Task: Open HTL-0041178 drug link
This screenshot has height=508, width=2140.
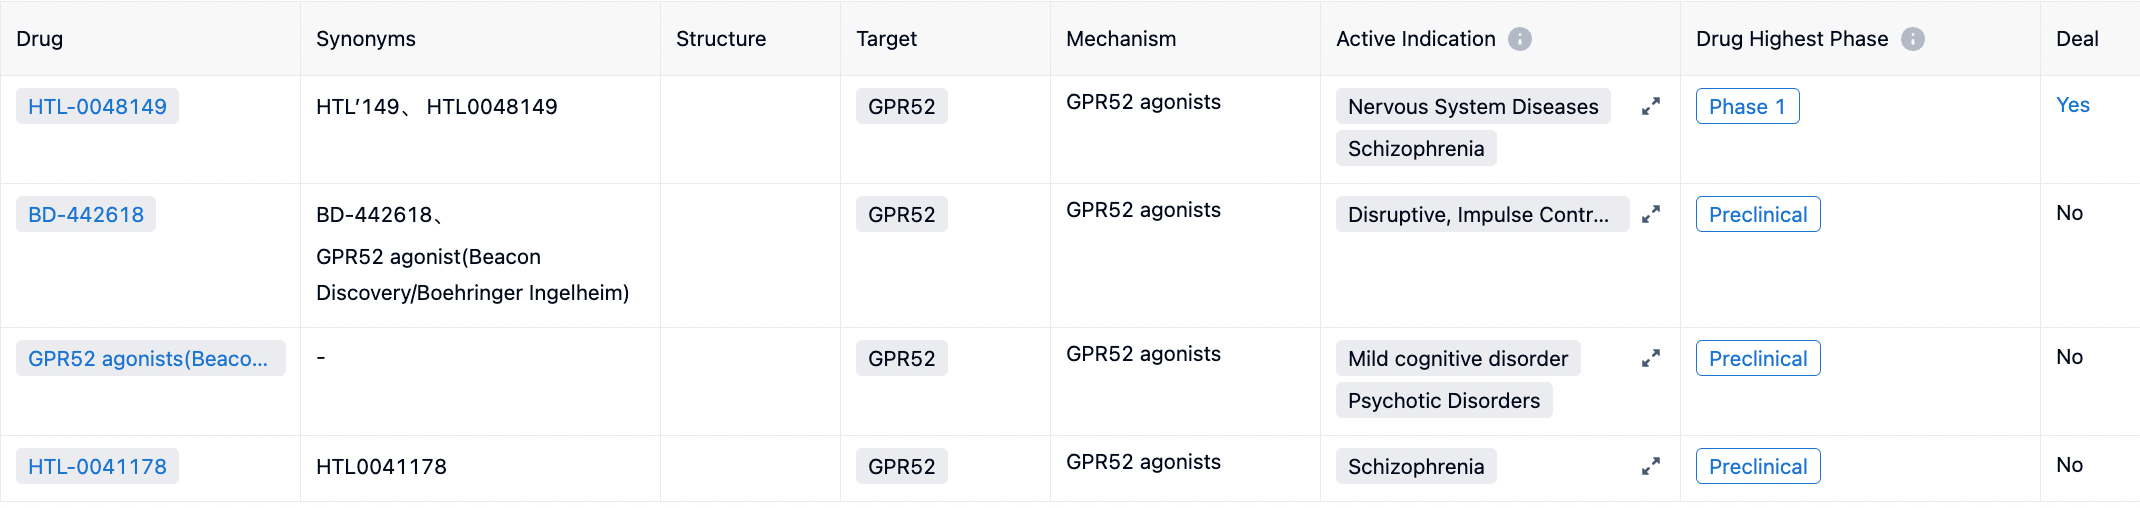Action: (x=97, y=467)
